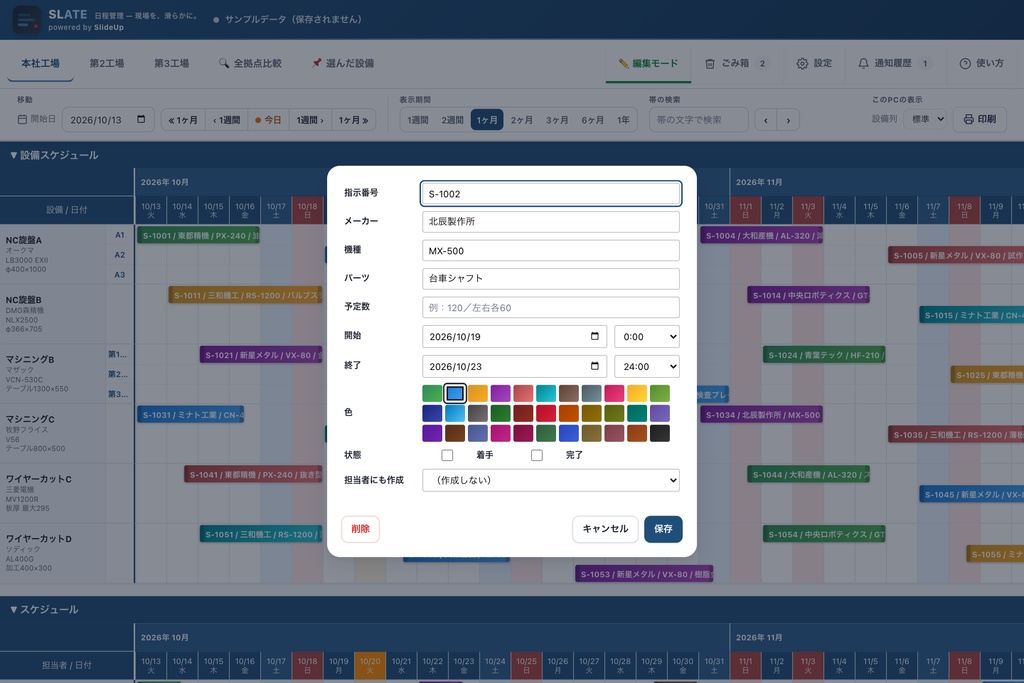Click the 帯の文字で検索 search box
This screenshot has height=683, width=1024.
click(x=698, y=120)
